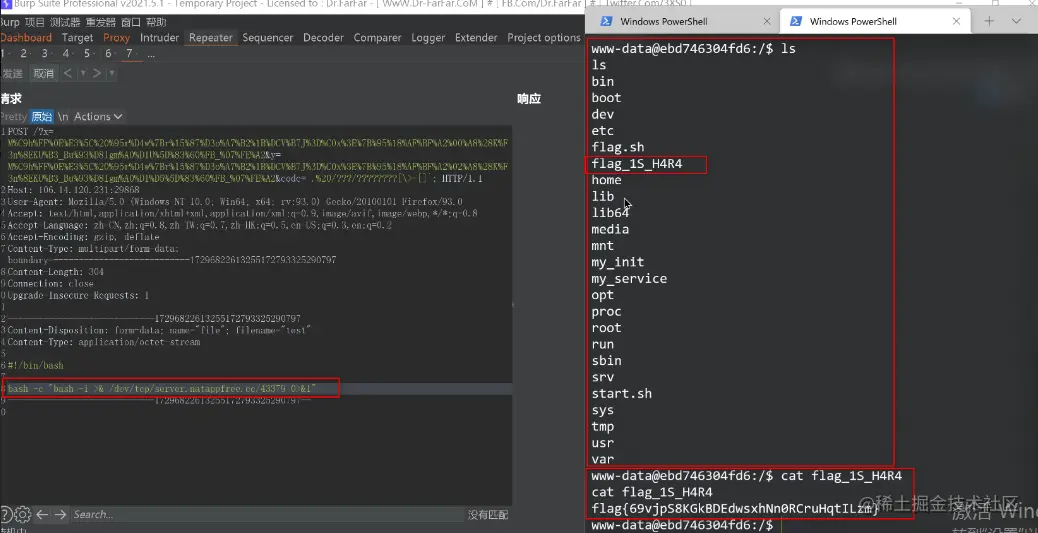Select the active second Windows PowerShell tab
Image resolution: width=1038 pixels, height=533 pixels.
click(x=875, y=21)
